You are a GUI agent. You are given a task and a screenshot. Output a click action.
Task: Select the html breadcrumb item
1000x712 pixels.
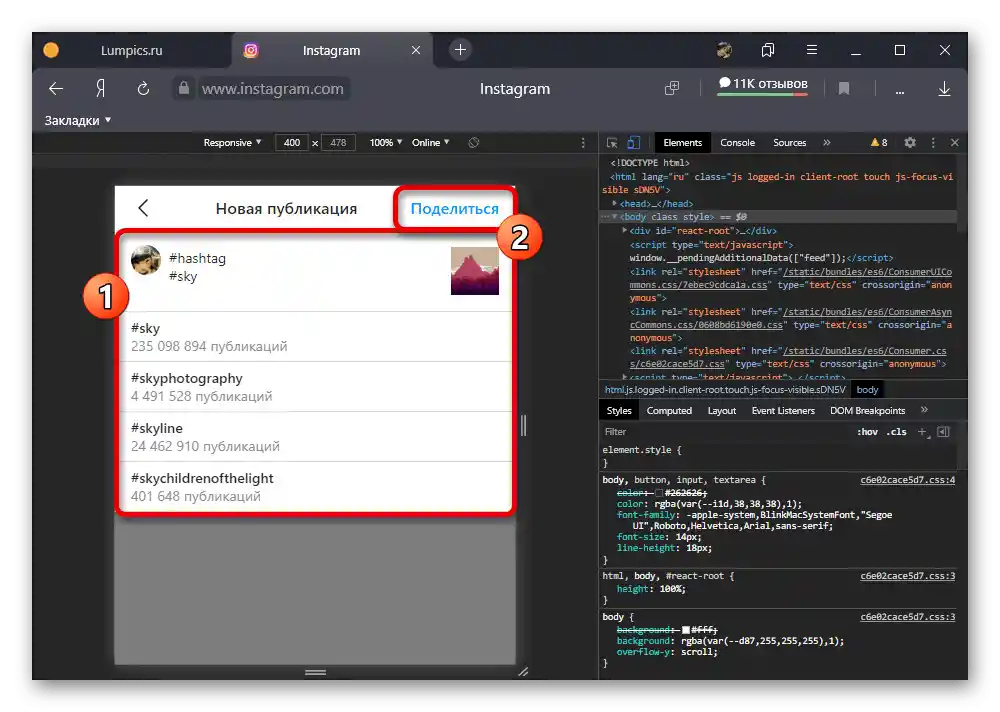[x=724, y=389]
